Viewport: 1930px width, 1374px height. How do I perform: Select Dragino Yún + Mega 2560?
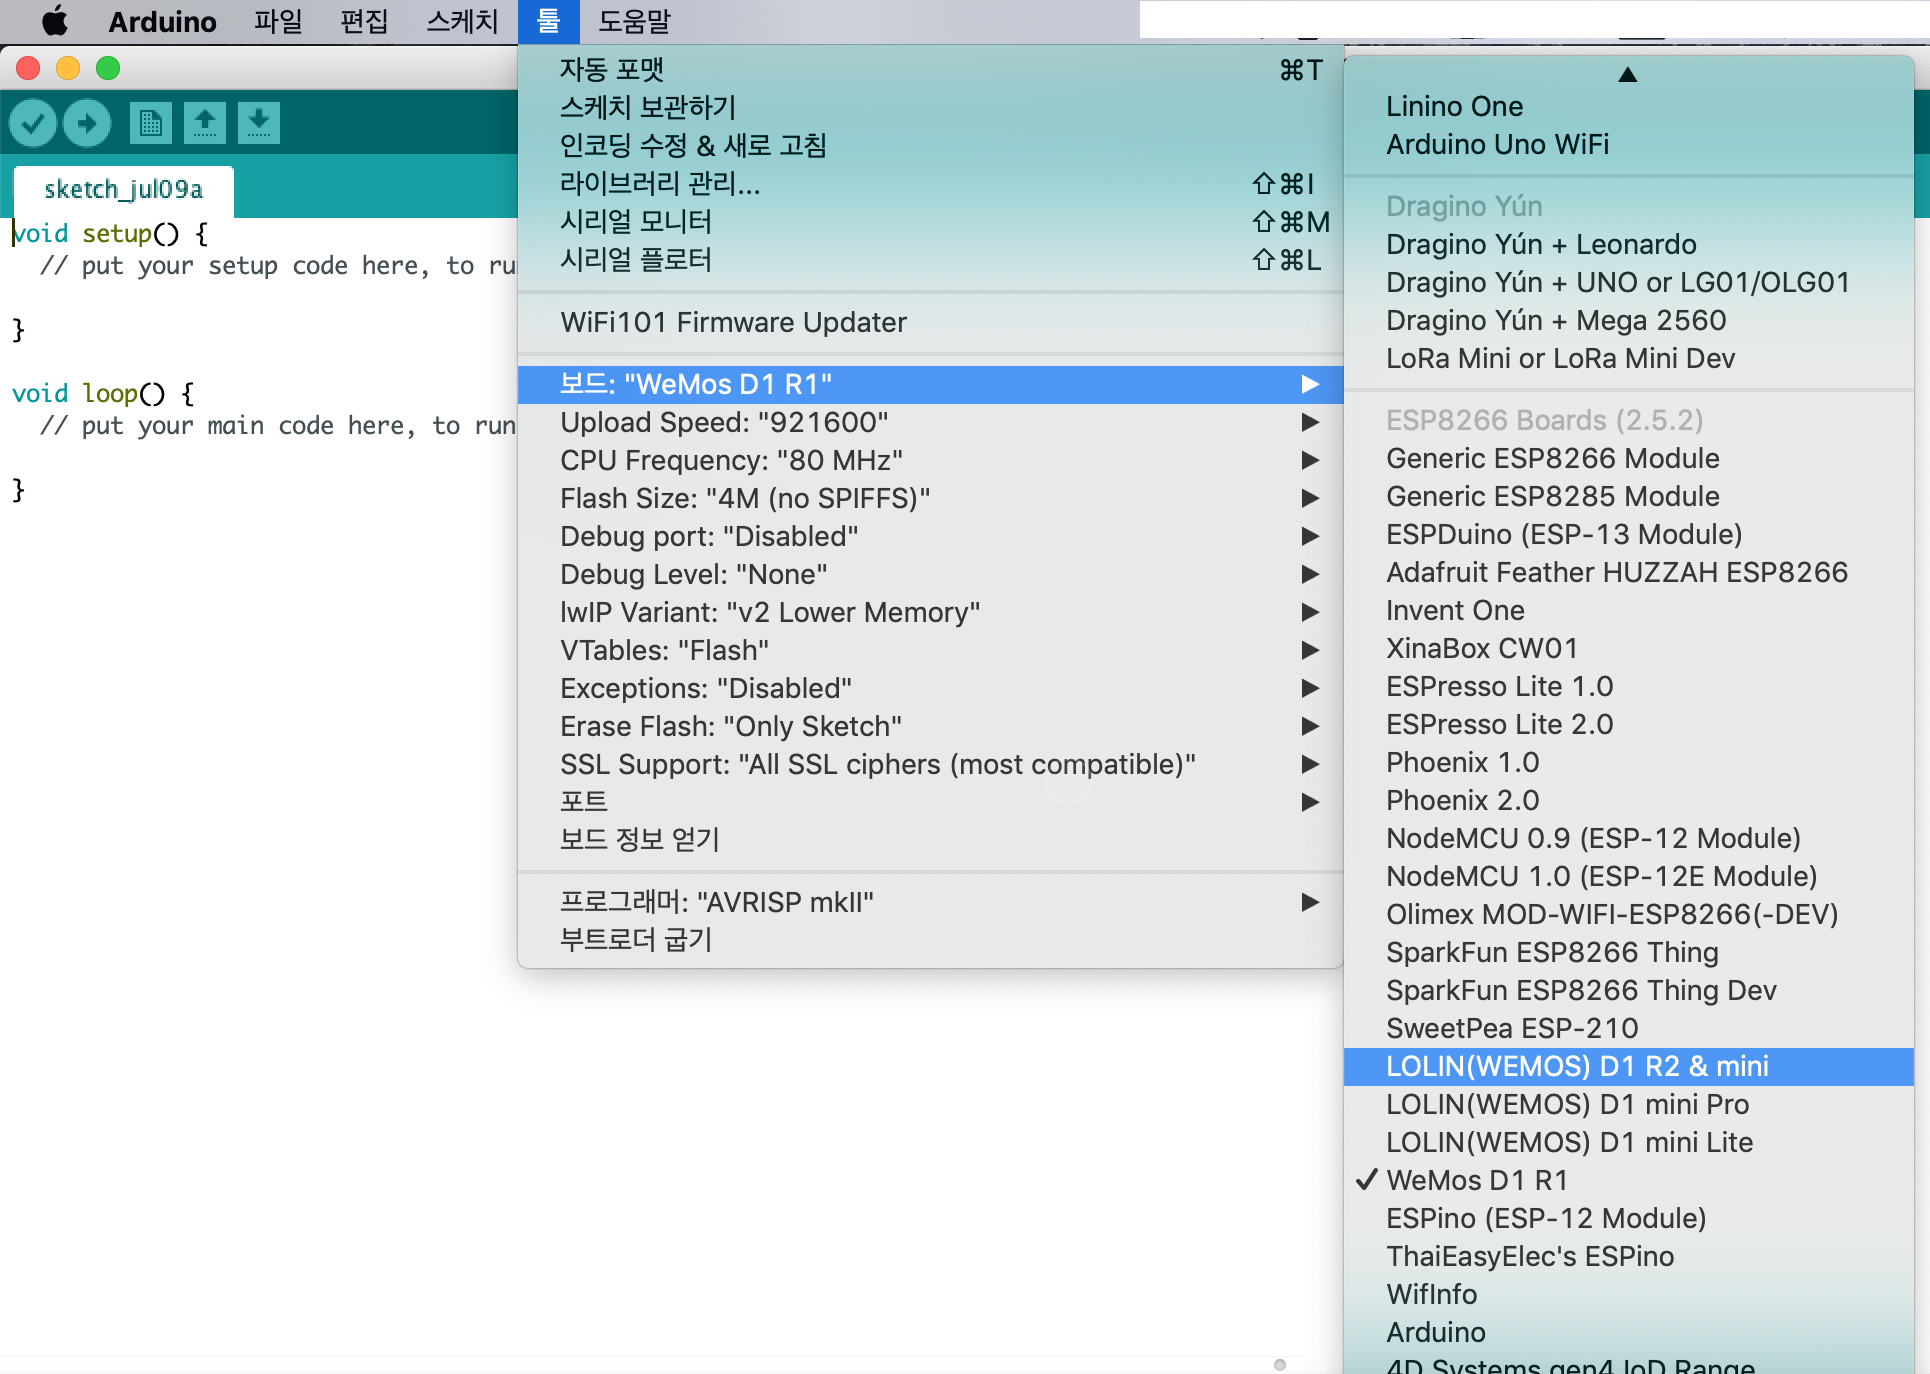click(1628, 320)
